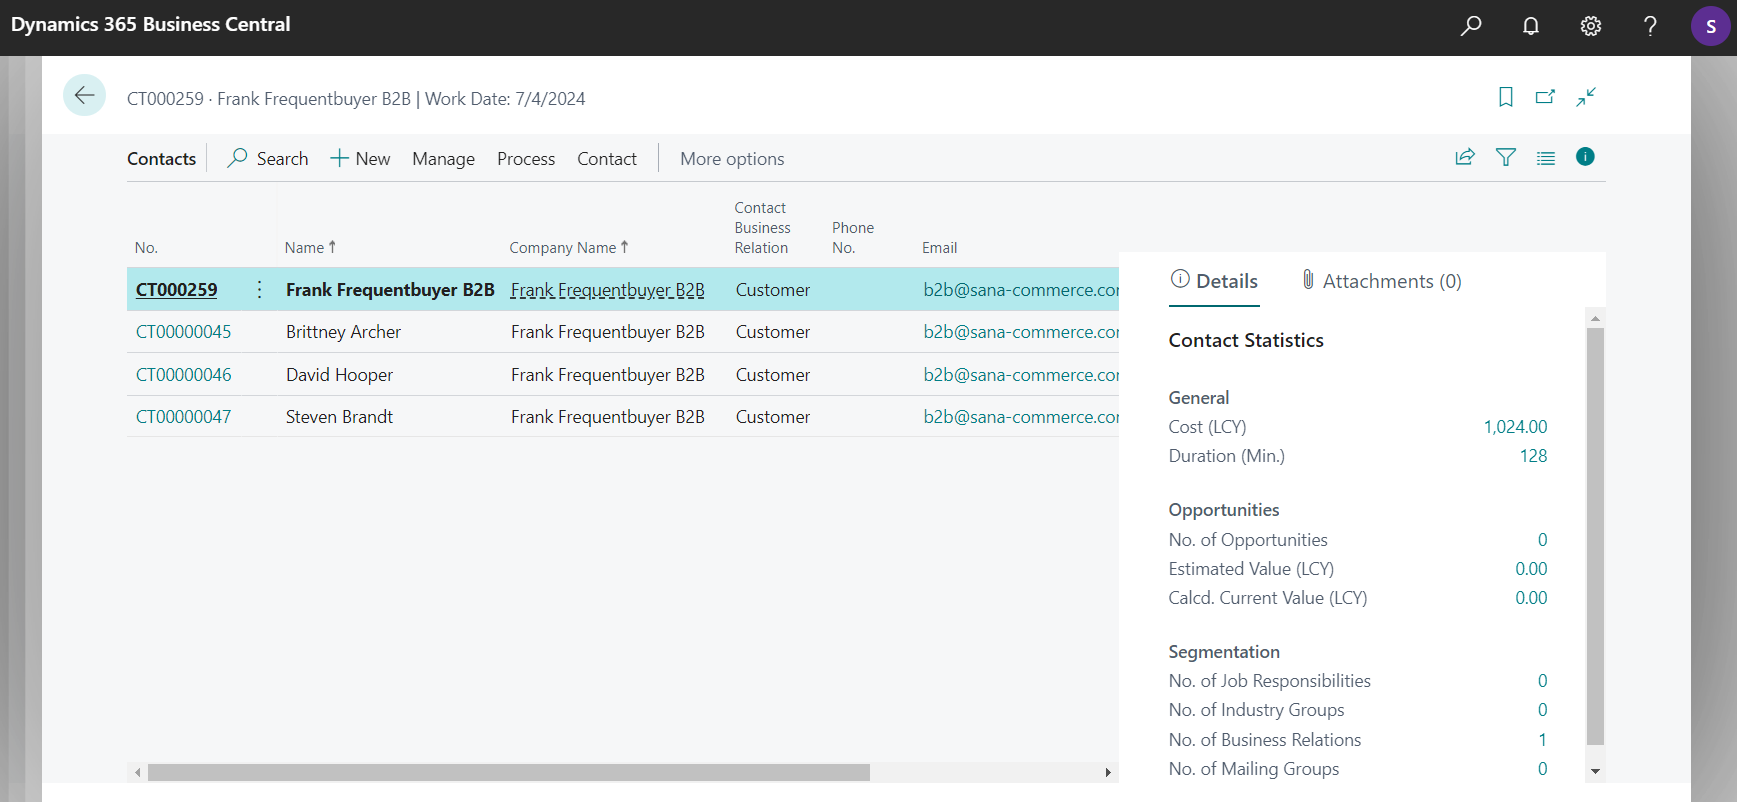Open No. of Mailing Groups value

click(x=1542, y=769)
